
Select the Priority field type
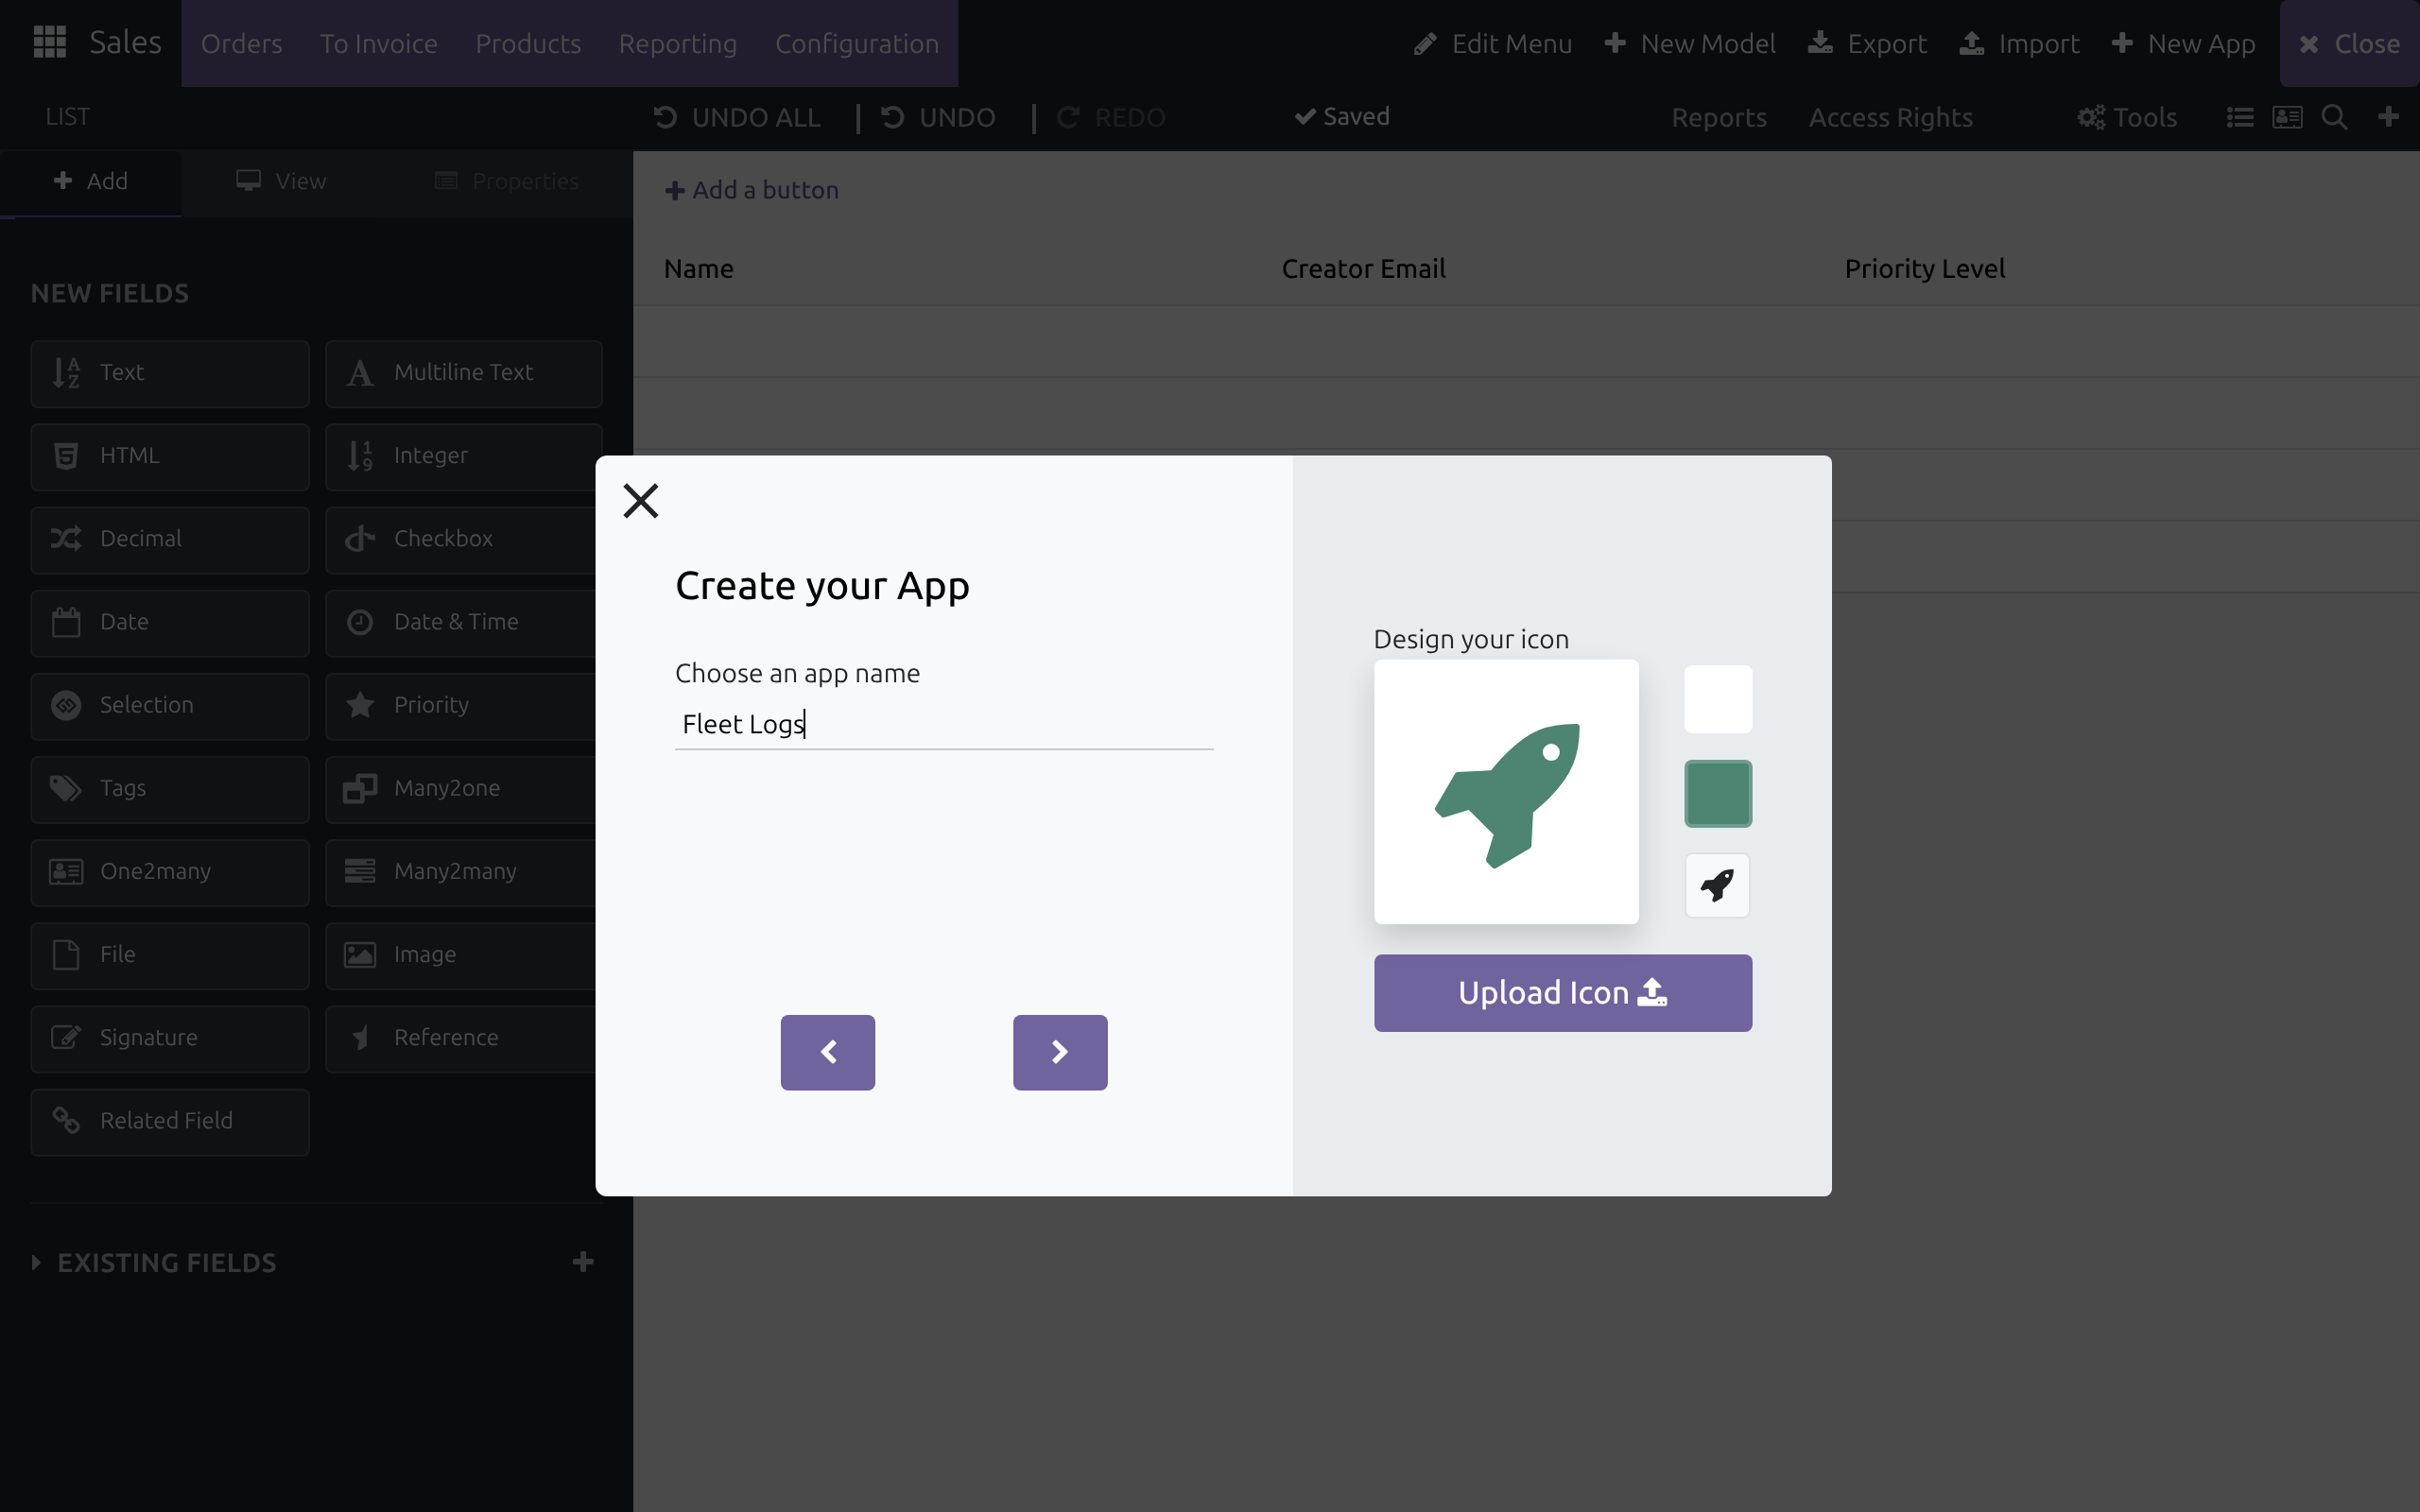[x=461, y=705]
